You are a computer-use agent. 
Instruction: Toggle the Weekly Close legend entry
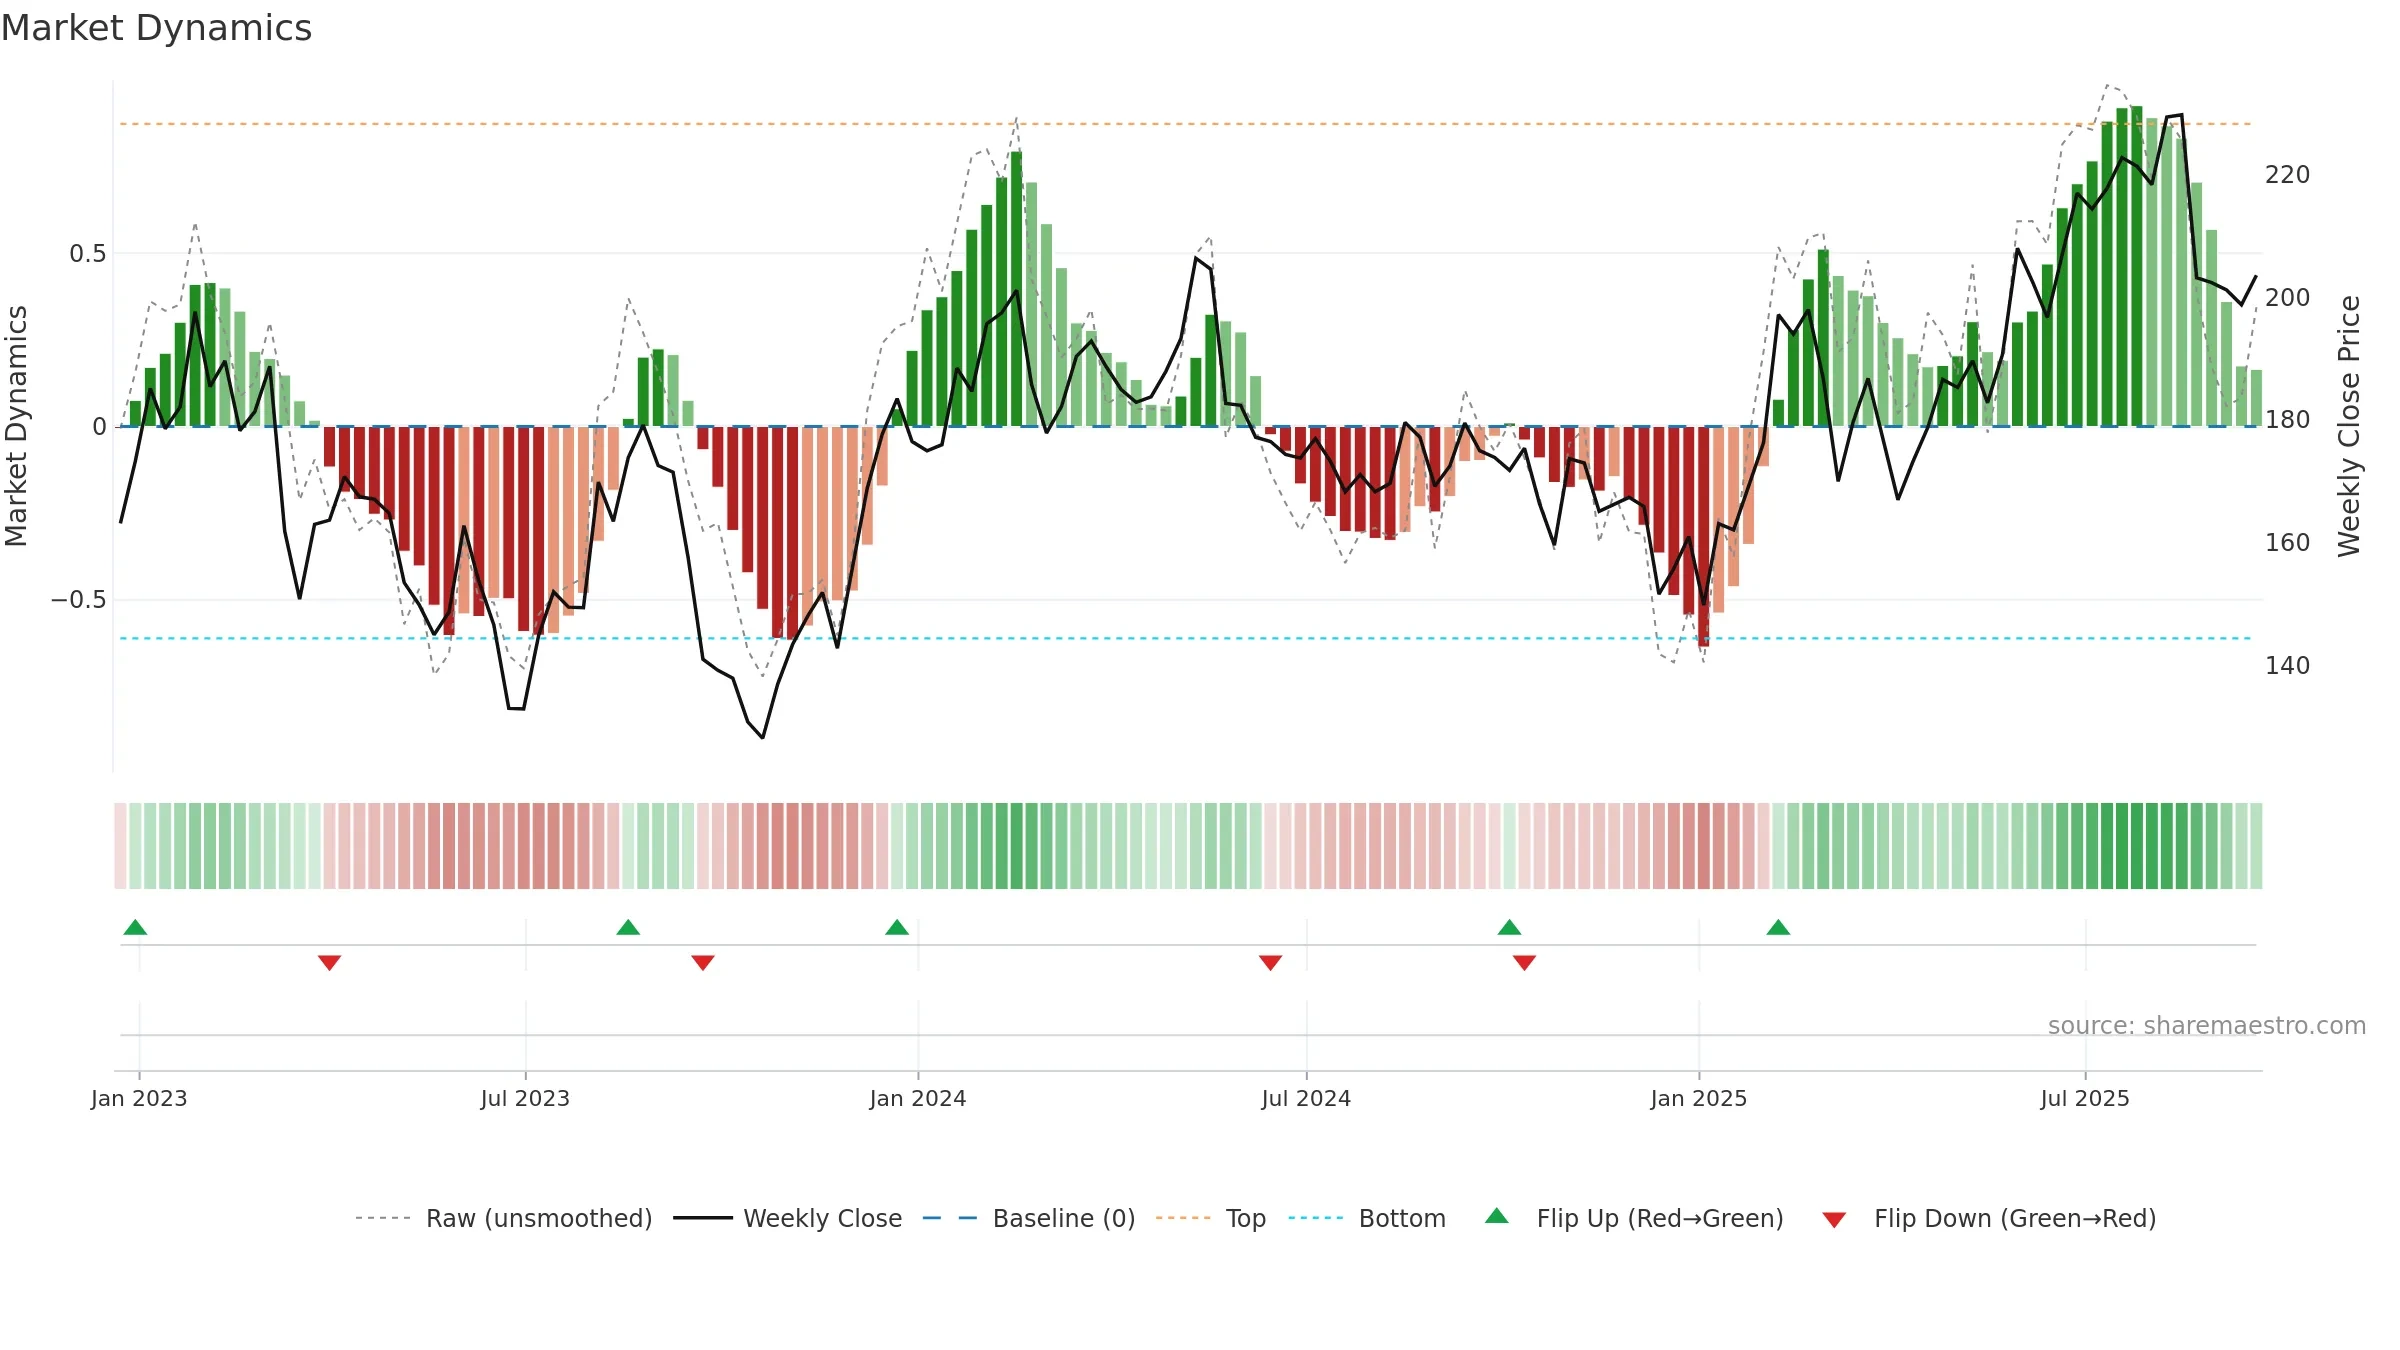(787, 1218)
